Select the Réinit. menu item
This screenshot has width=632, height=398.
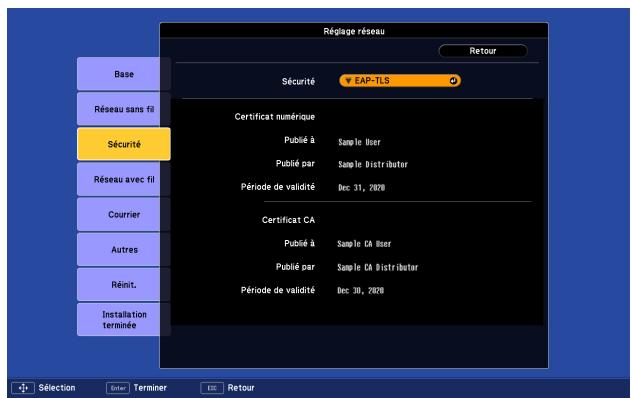point(124,285)
